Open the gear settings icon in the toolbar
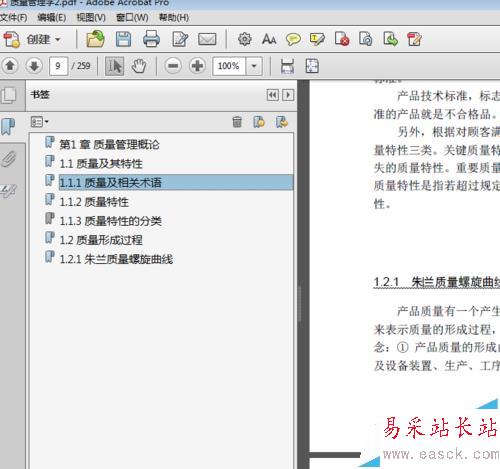The image size is (500, 469). pyautogui.click(x=244, y=39)
